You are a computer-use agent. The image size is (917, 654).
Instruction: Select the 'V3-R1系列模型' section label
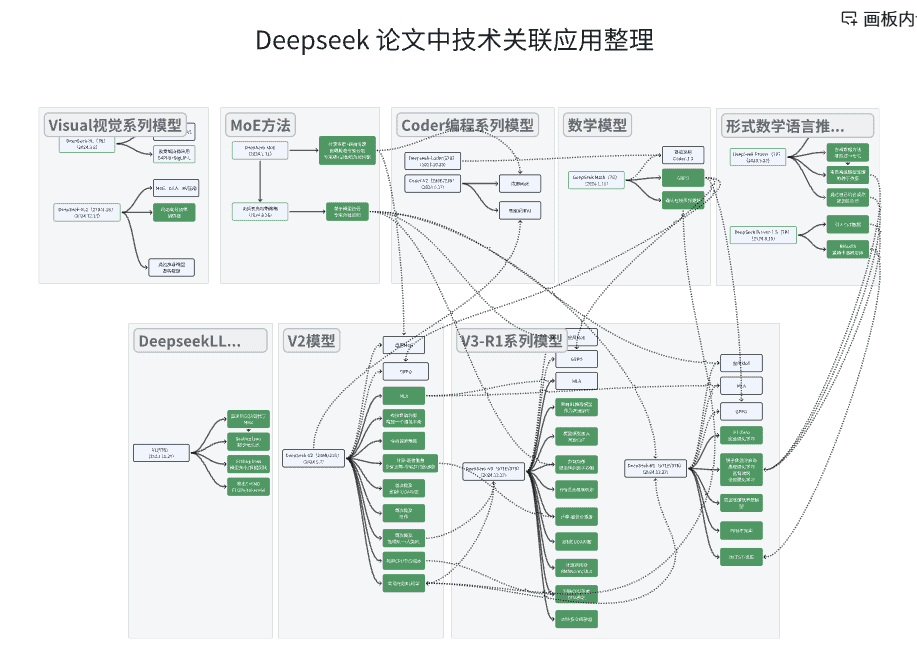click(511, 341)
